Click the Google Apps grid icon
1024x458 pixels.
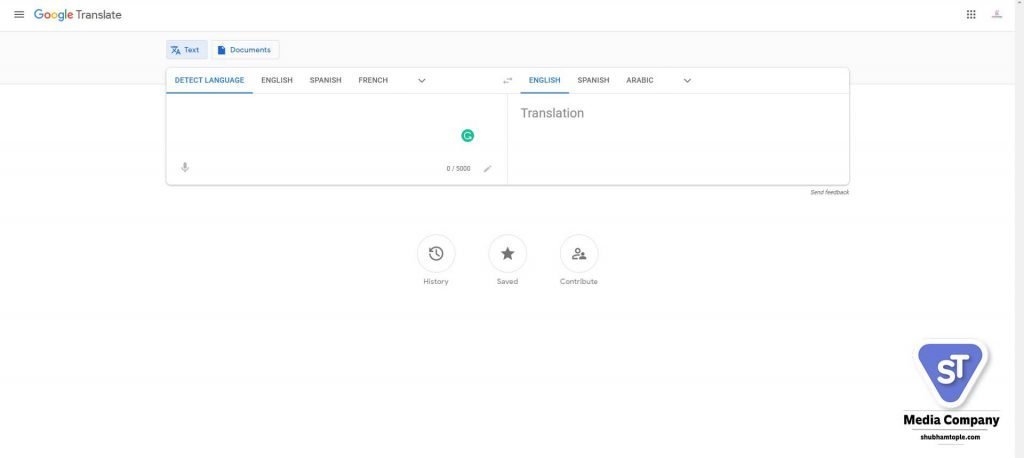(x=971, y=15)
